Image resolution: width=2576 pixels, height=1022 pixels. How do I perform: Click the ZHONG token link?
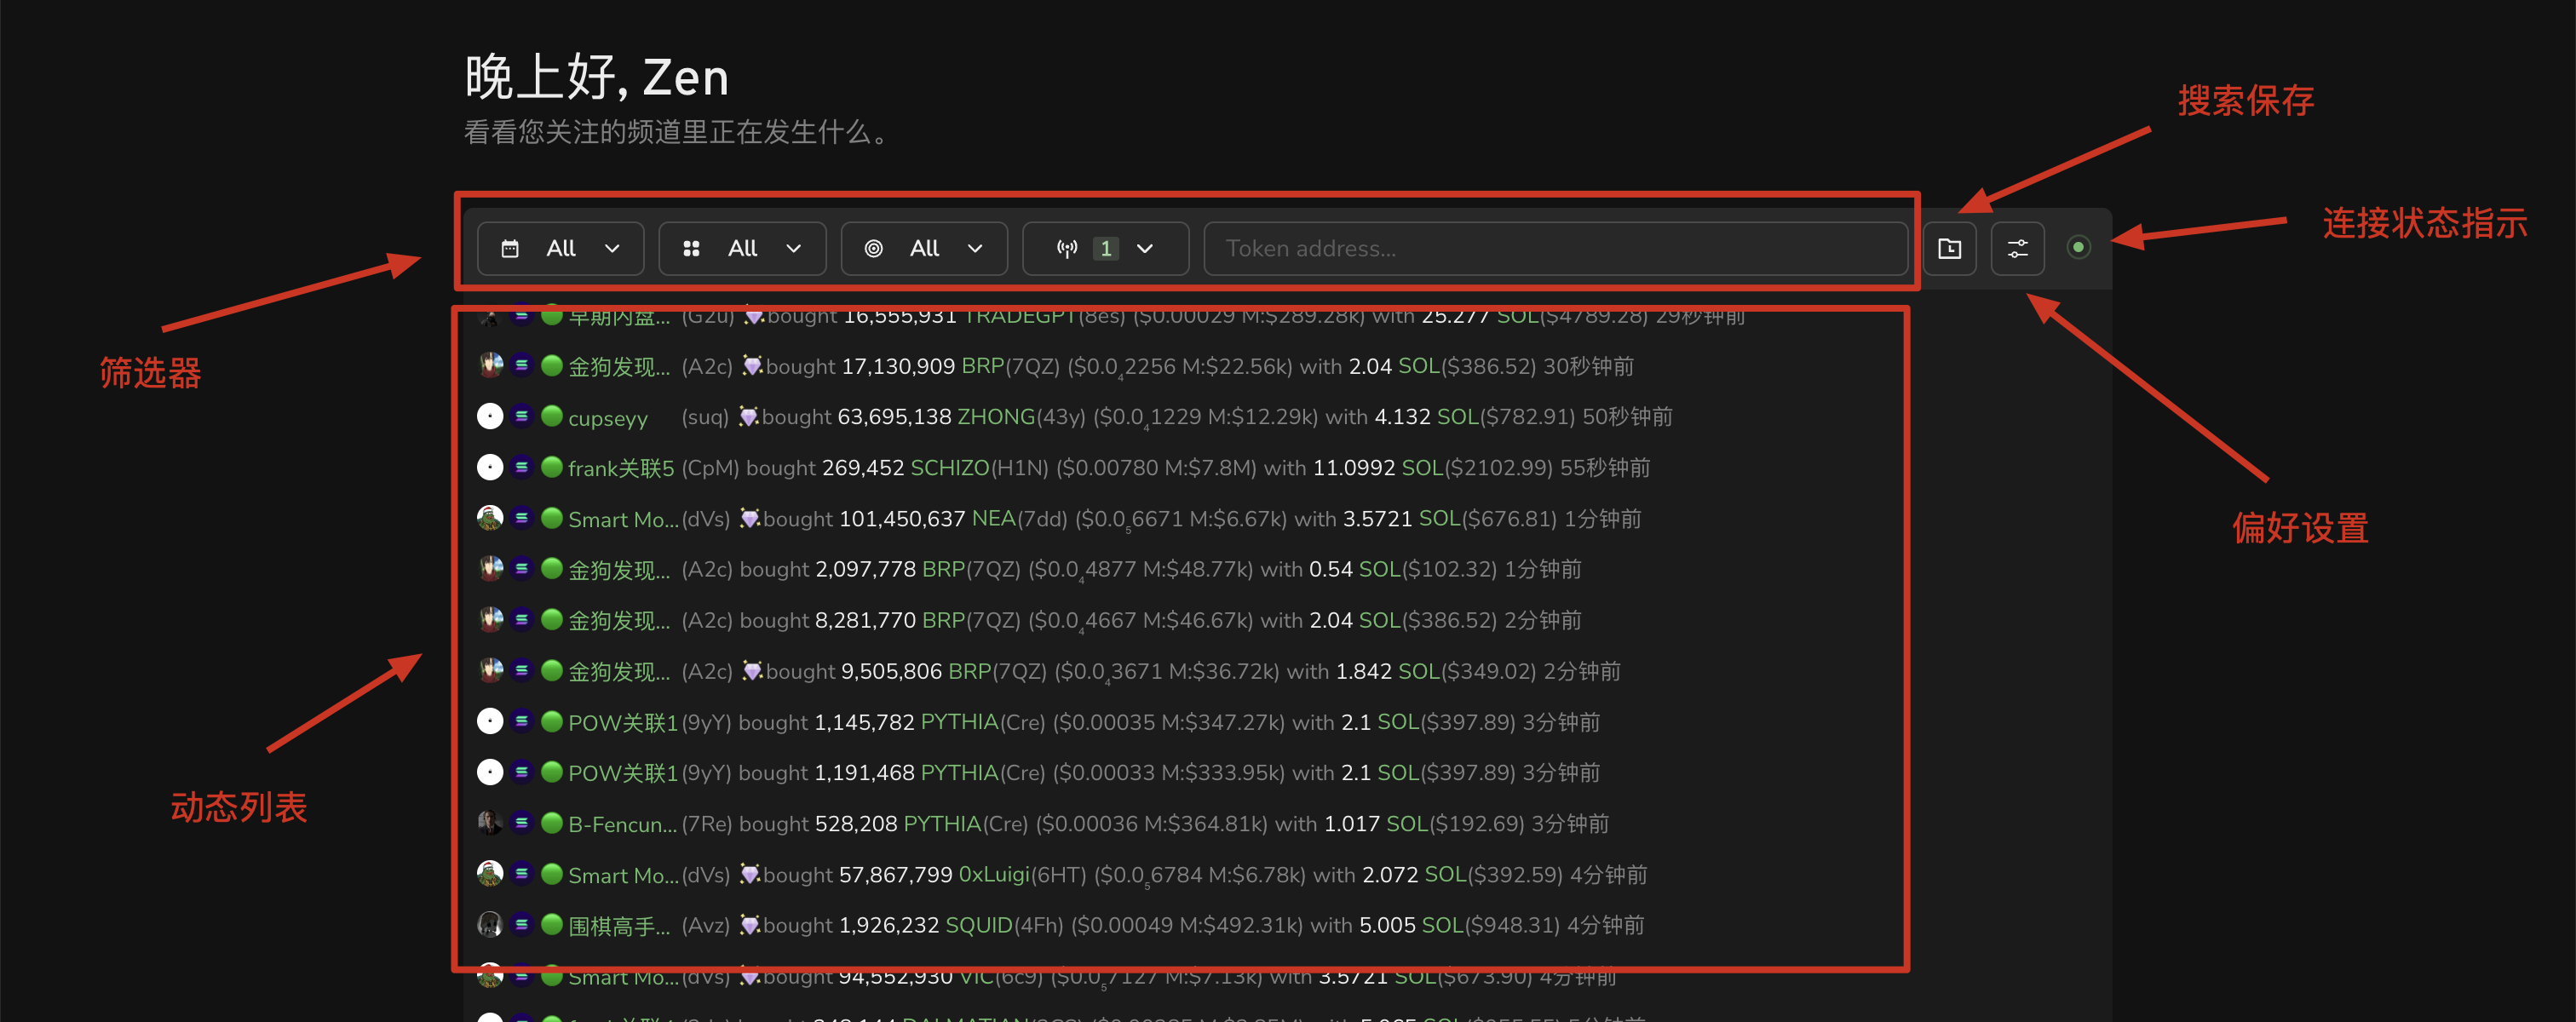(995, 416)
